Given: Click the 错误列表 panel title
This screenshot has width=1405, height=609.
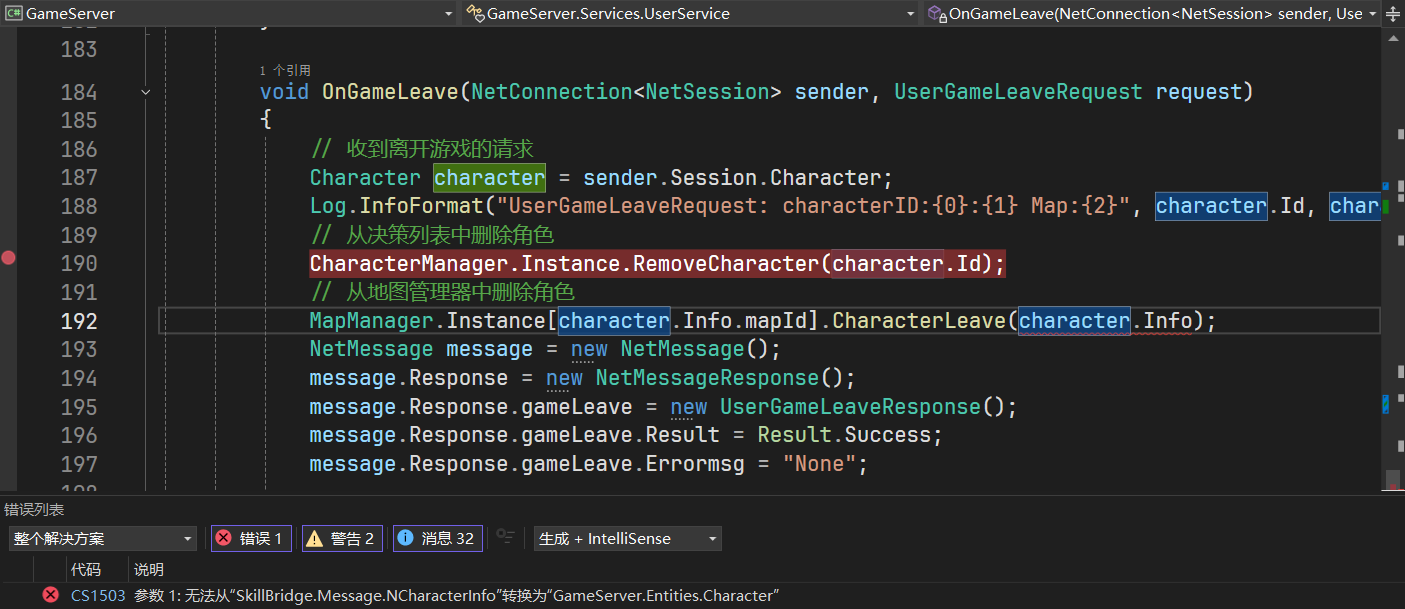Looking at the screenshot, I should click(x=34, y=510).
